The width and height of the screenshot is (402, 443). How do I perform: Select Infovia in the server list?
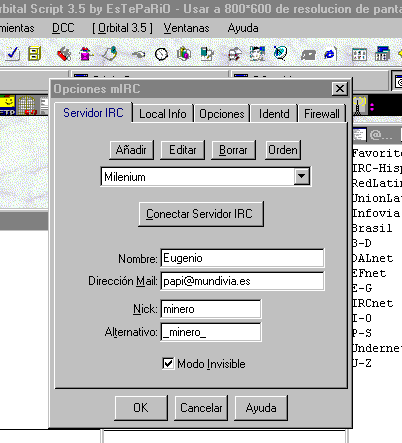(376, 213)
